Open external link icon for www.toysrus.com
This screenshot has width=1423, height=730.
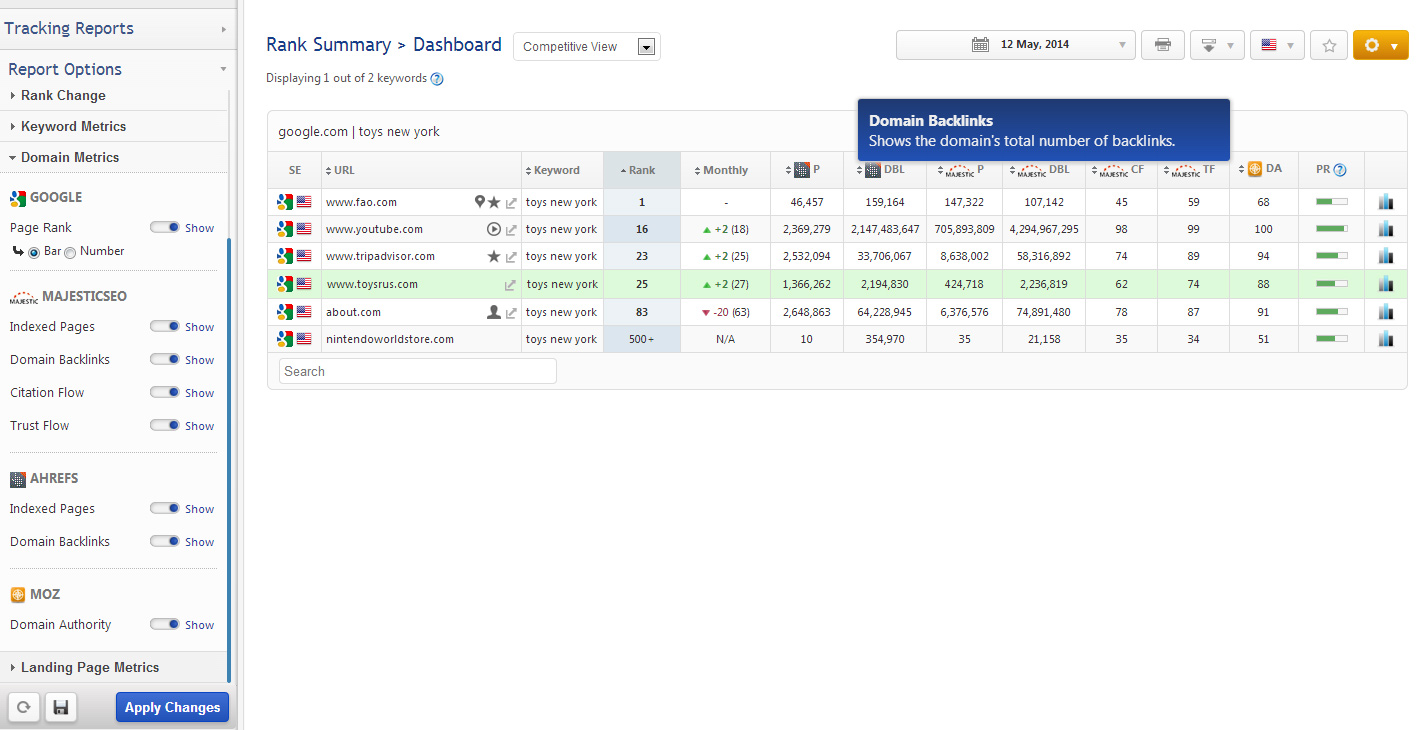click(511, 285)
